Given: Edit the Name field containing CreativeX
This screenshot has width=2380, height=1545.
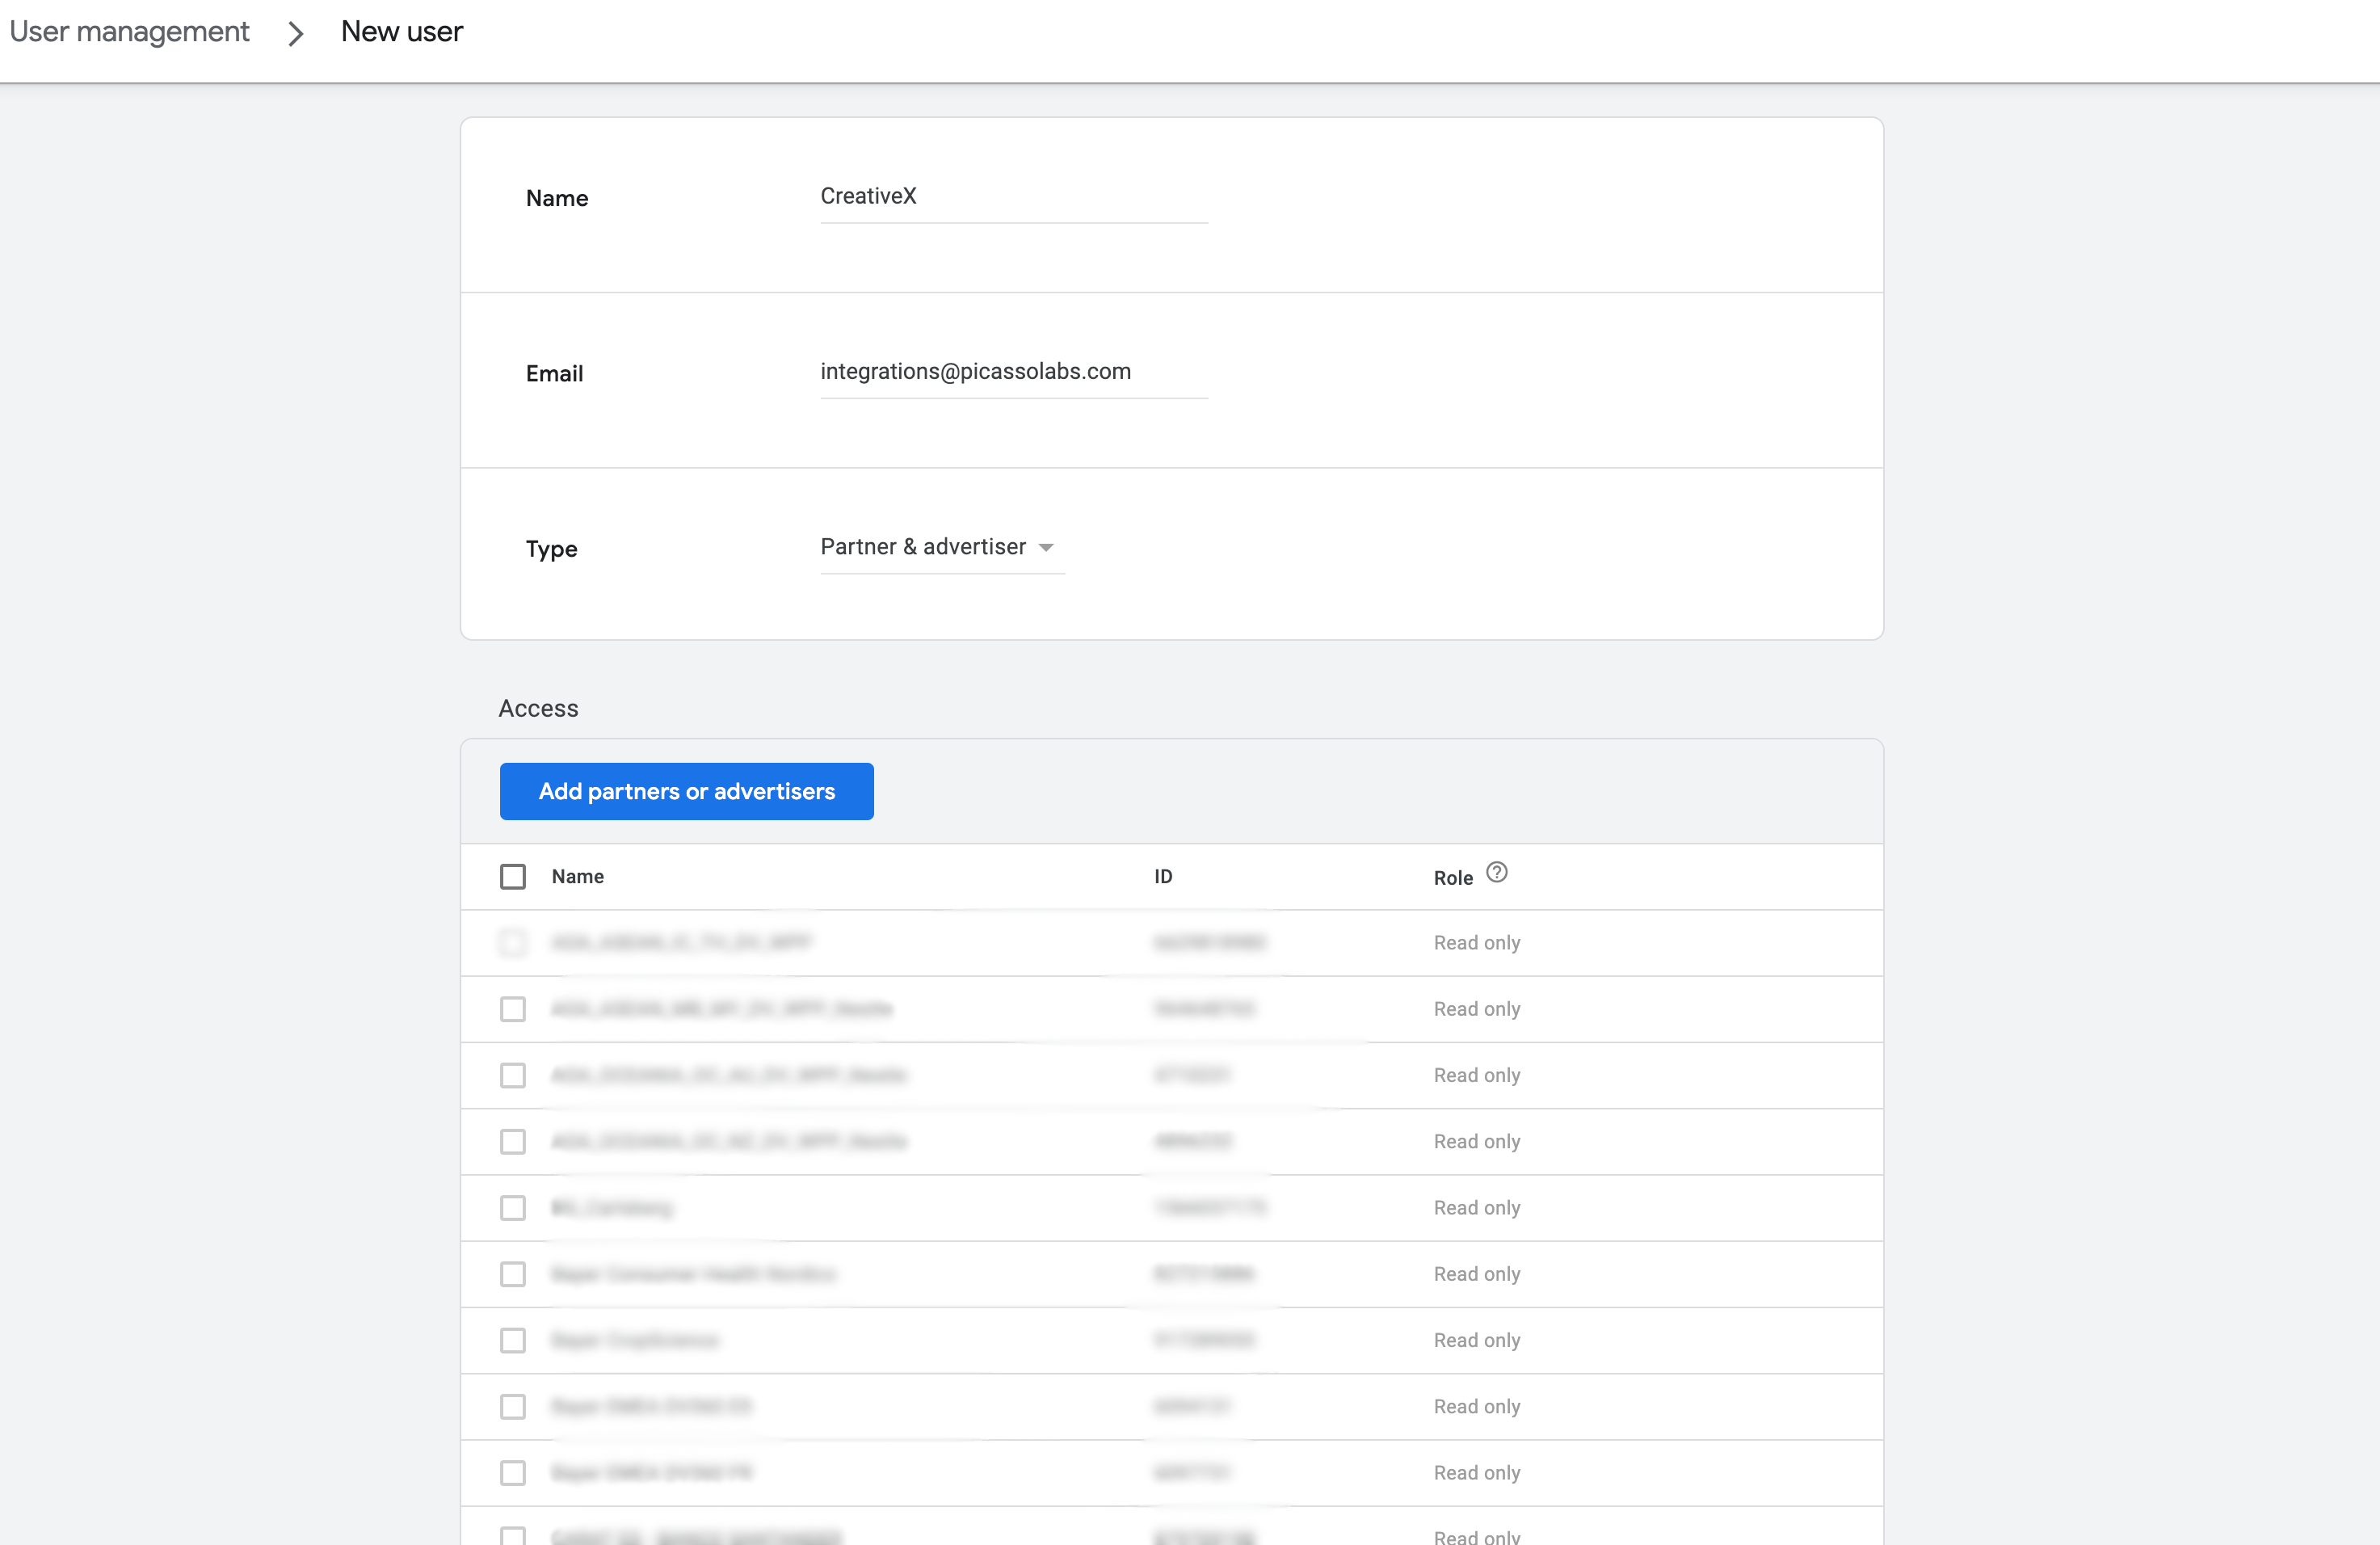Looking at the screenshot, I should click(1014, 197).
